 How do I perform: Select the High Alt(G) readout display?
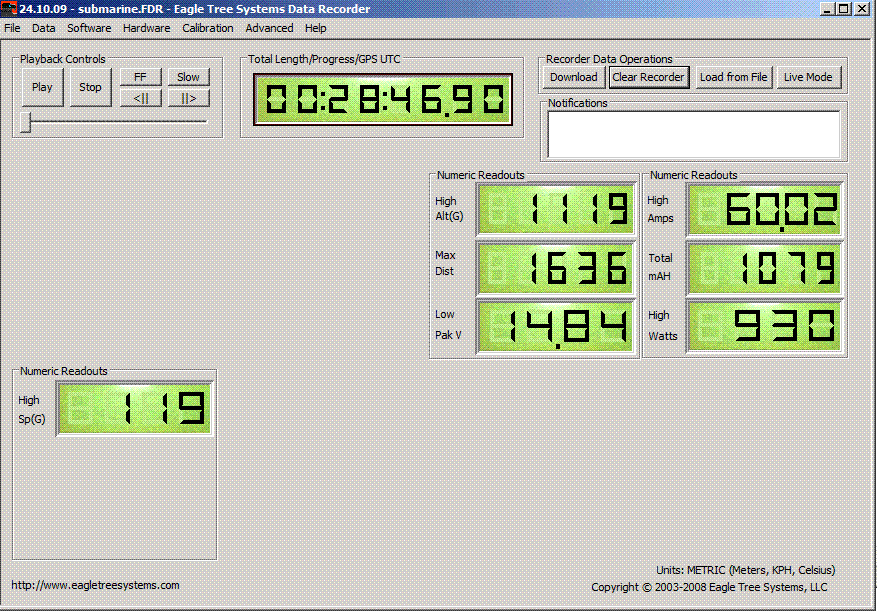pyautogui.click(x=556, y=209)
